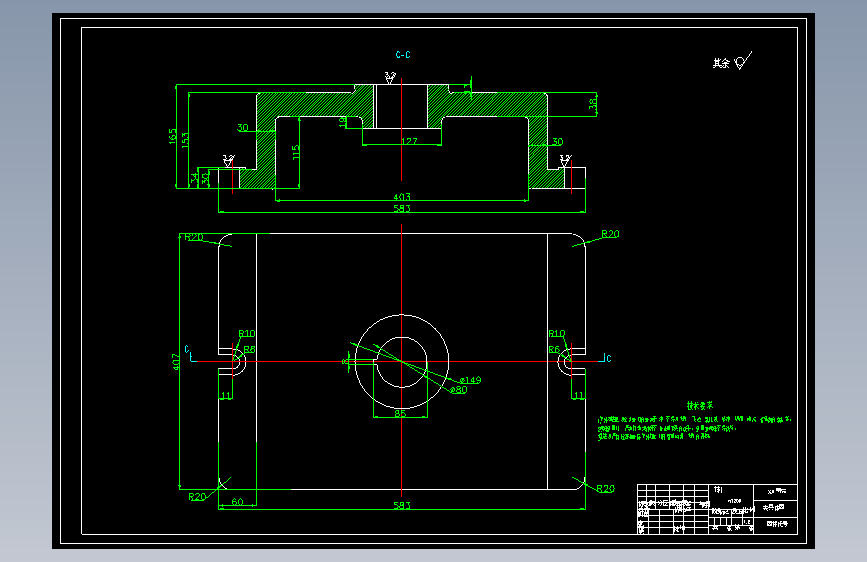The image size is (867, 562).
Task: Click the roughness symbol beside 其余
Action: tap(743, 60)
